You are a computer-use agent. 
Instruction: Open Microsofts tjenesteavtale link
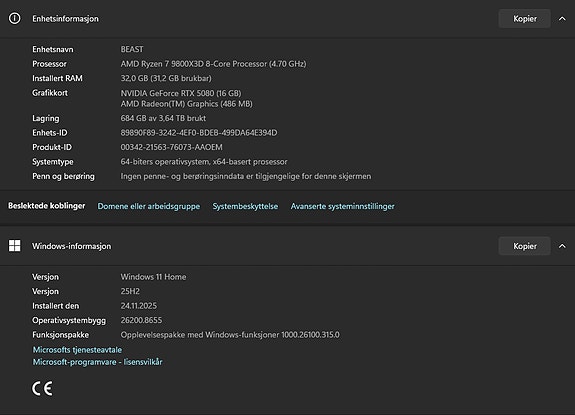77,350
